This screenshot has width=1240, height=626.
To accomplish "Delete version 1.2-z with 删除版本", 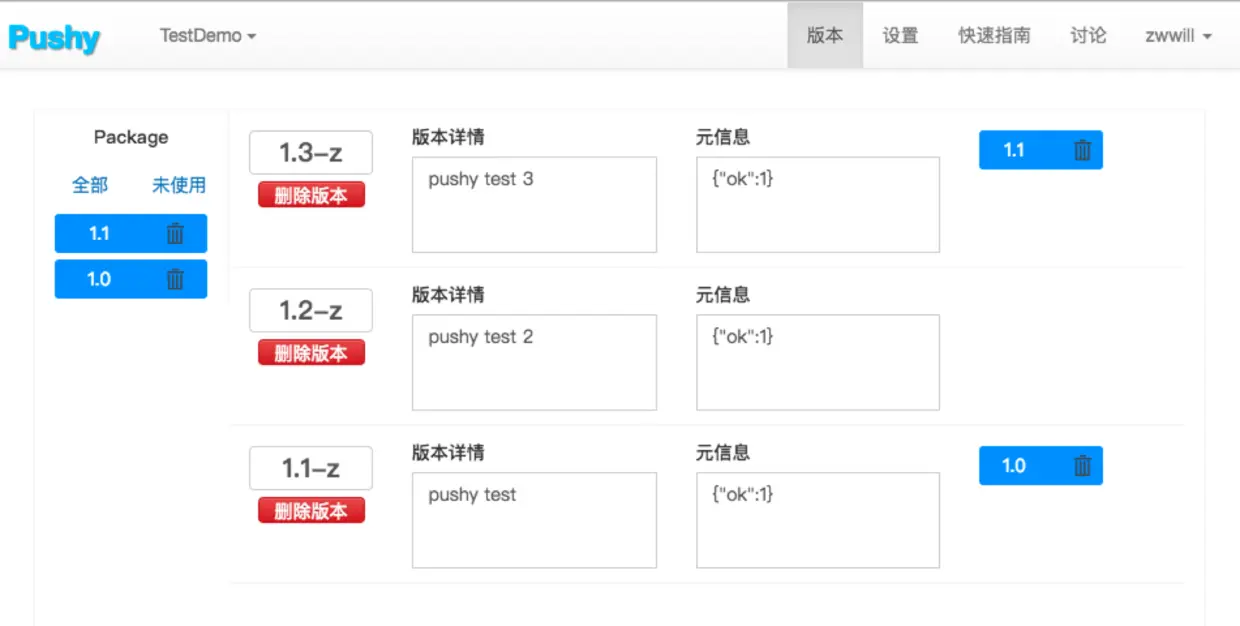I will pyautogui.click(x=311, y=352).
